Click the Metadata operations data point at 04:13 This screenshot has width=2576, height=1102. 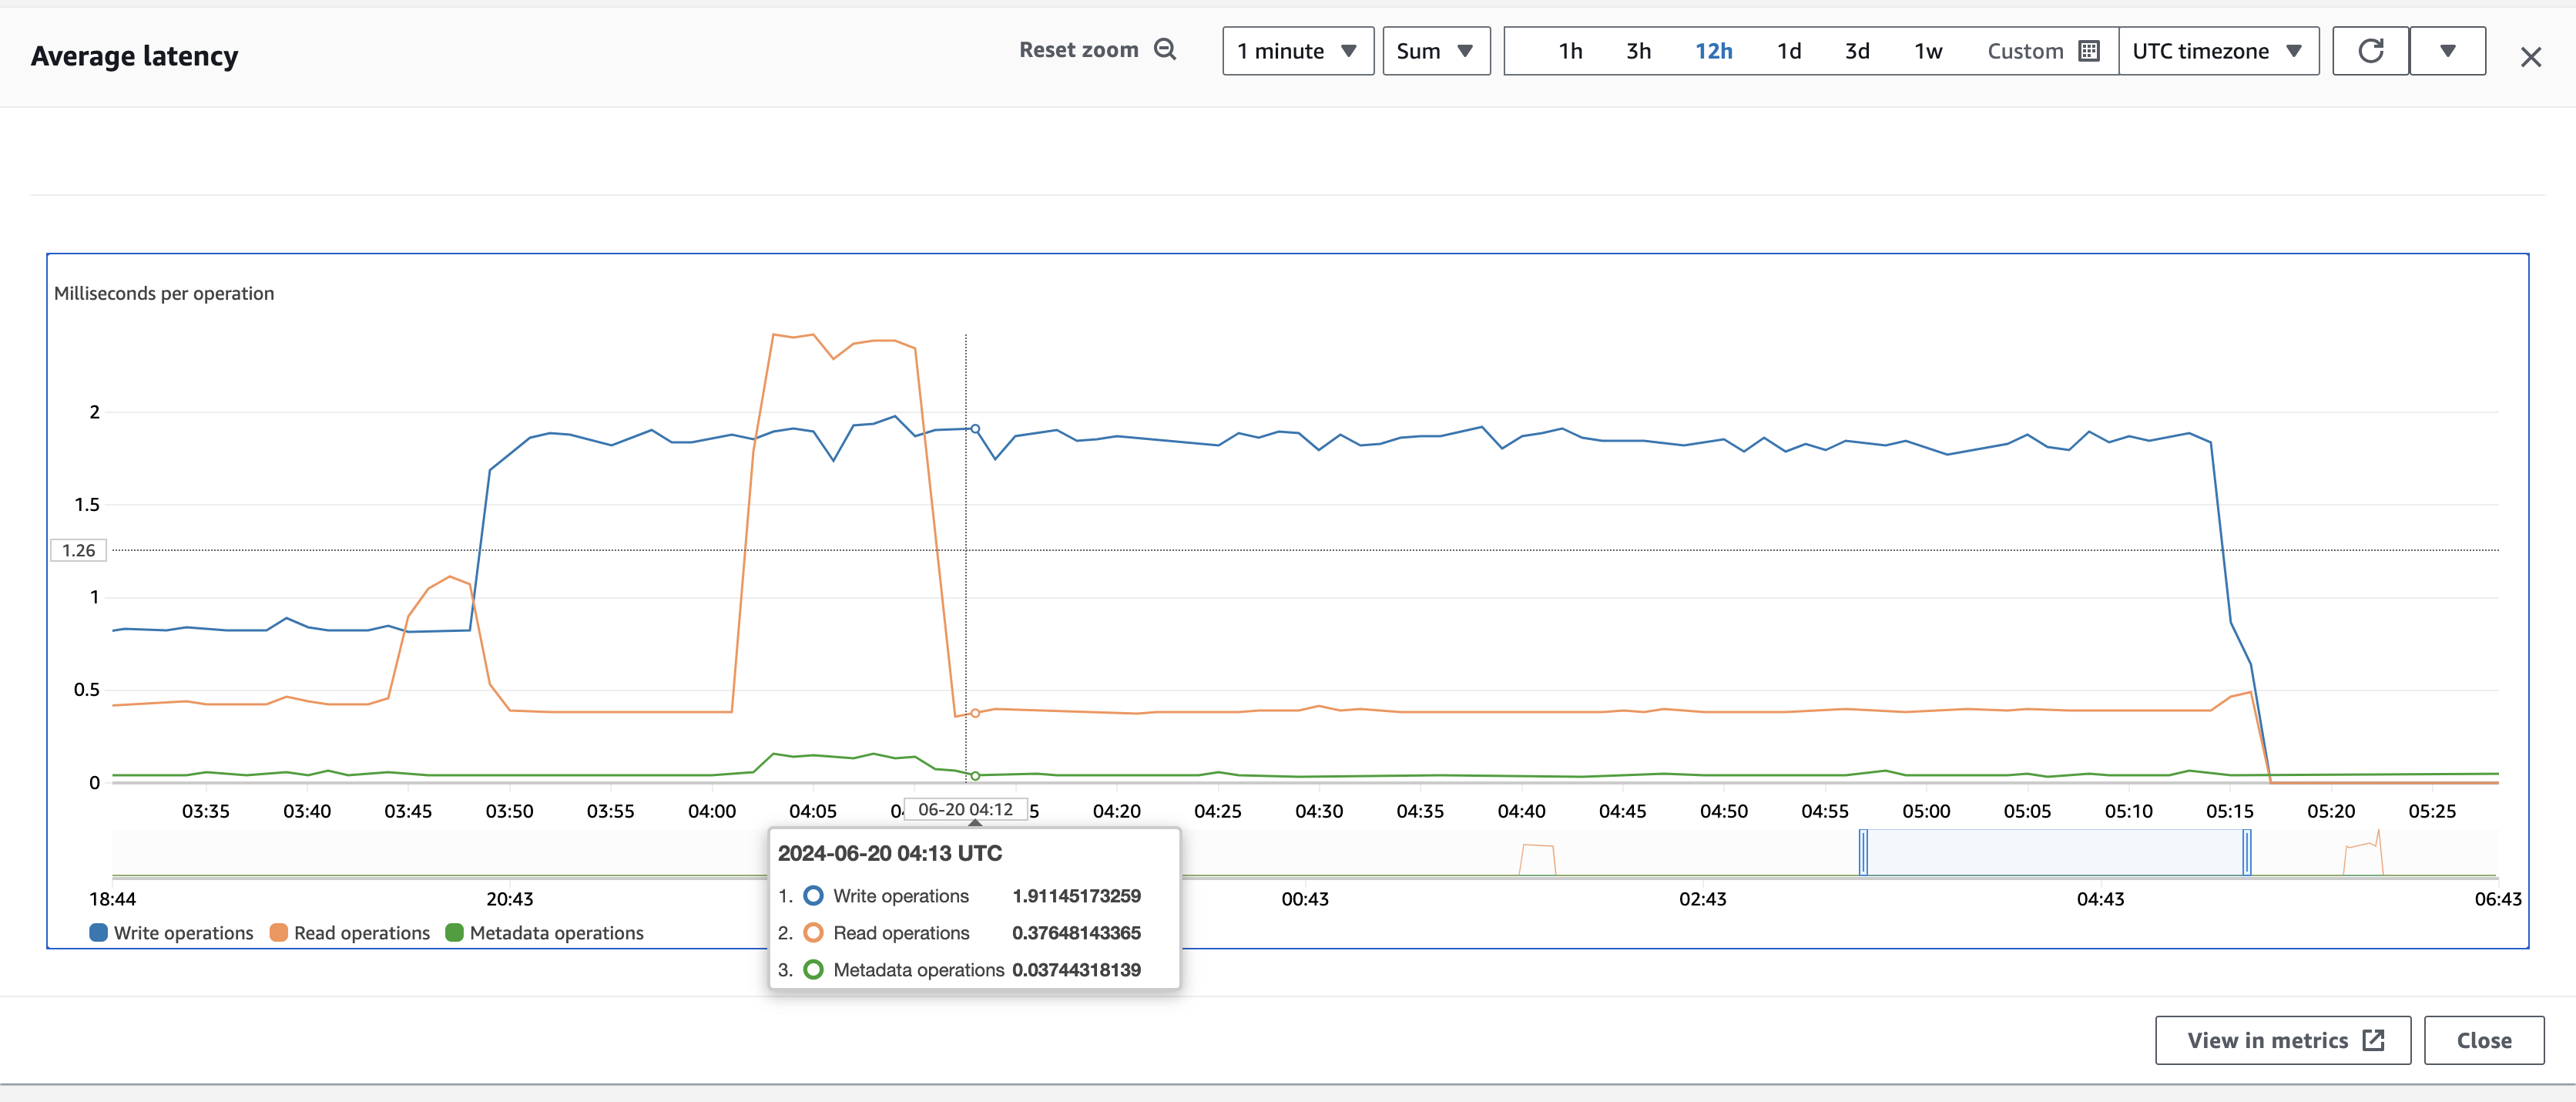975,776
